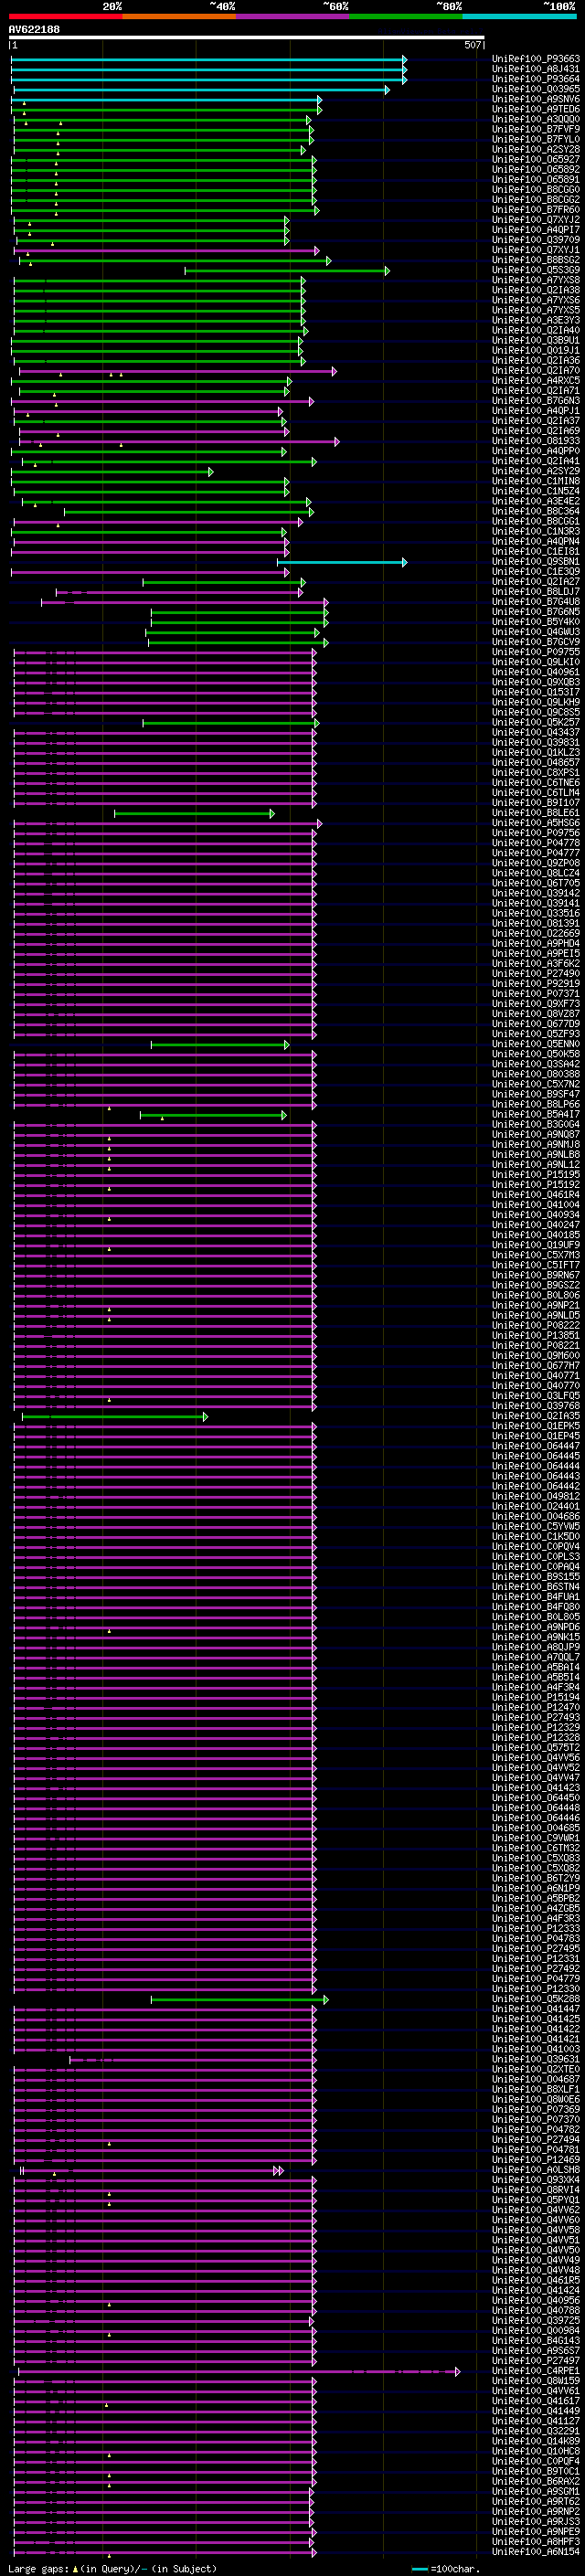The height and width of the screenshot is (2576, 585).
Task: Click the red ~20% identity legend segment
Action: tap(65, 16)
